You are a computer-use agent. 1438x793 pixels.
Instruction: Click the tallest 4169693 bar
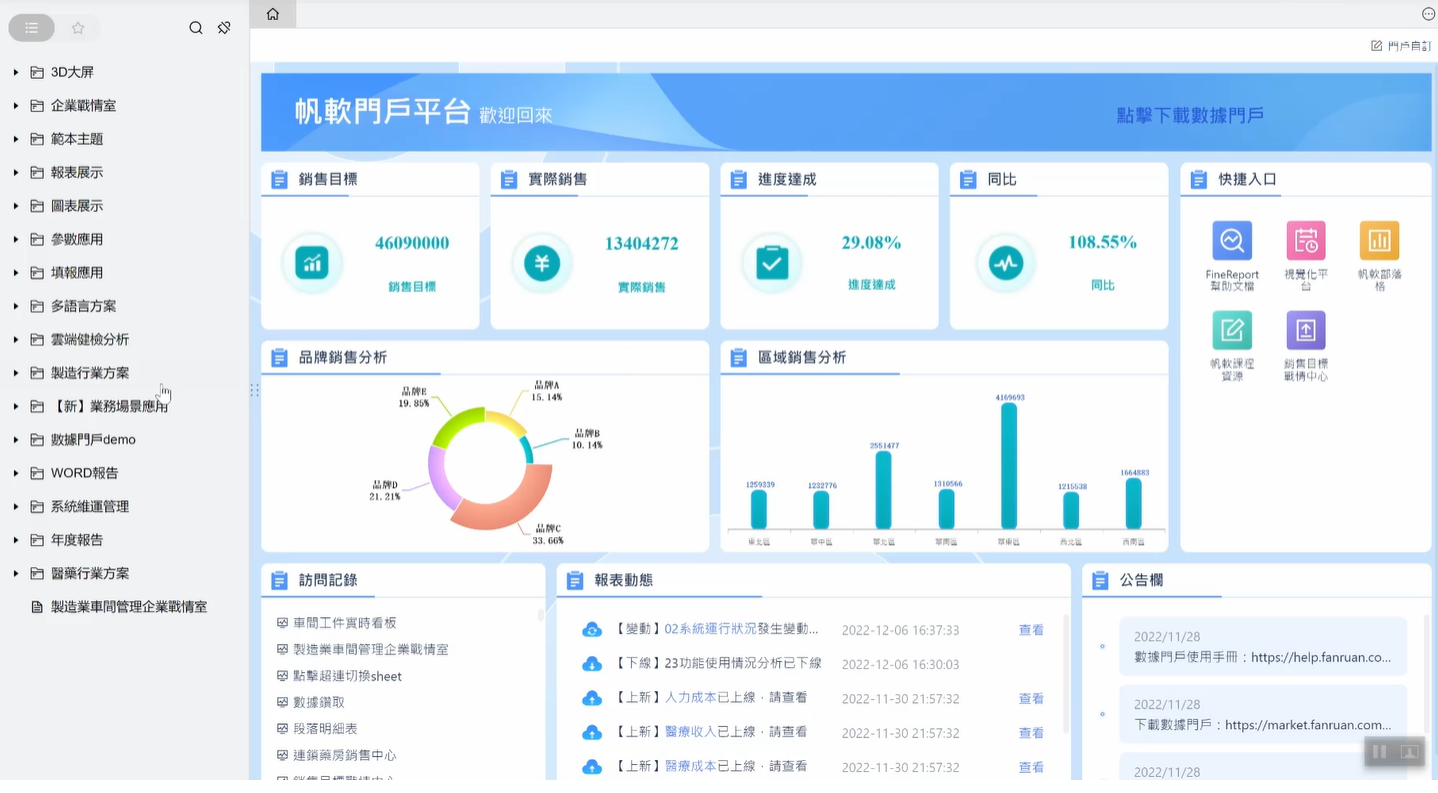coord(1009,466)
